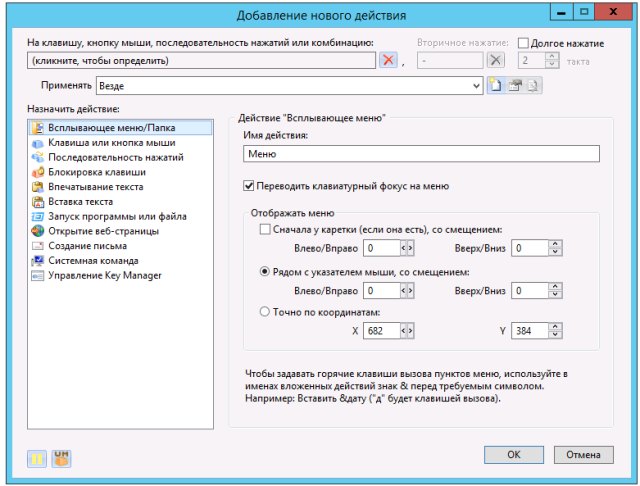Click the edit exception icon beside Применять
Screen dimensions: 640x486
point(515,85)
